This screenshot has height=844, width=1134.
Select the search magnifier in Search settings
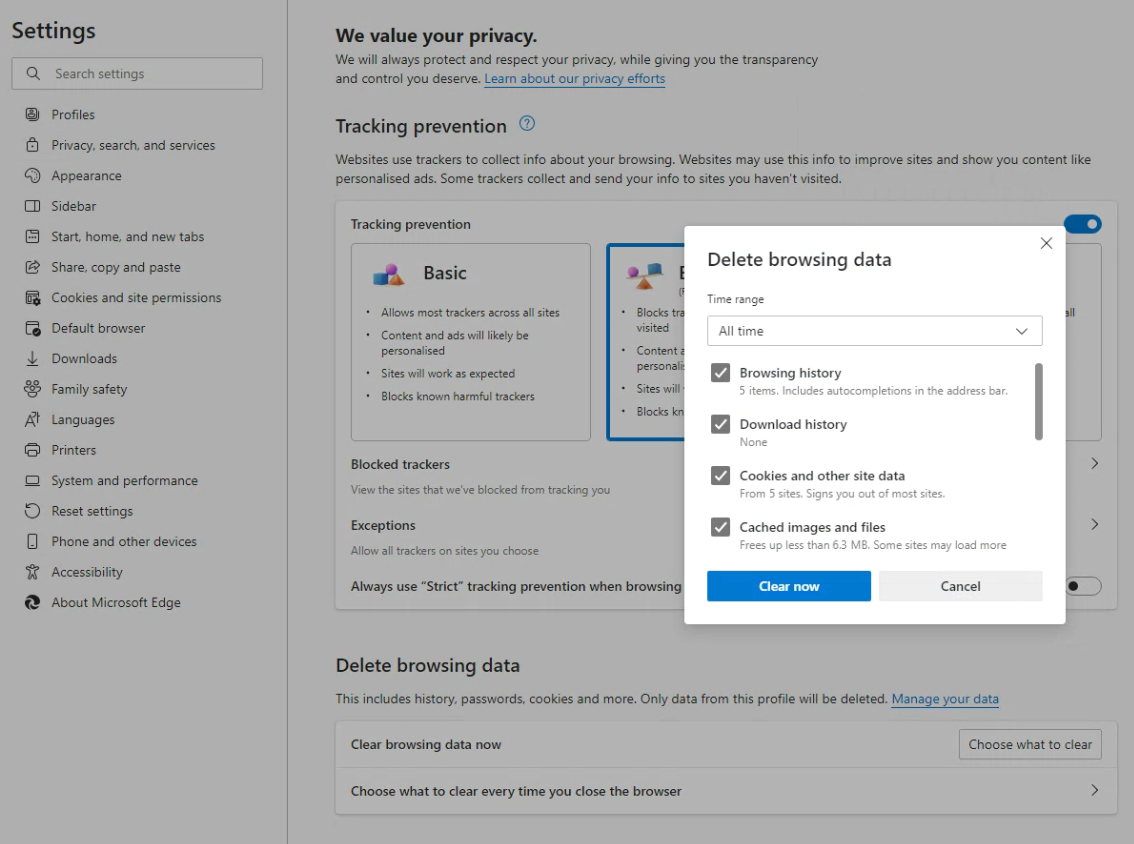pyautogui.click(x=32, y=73)
